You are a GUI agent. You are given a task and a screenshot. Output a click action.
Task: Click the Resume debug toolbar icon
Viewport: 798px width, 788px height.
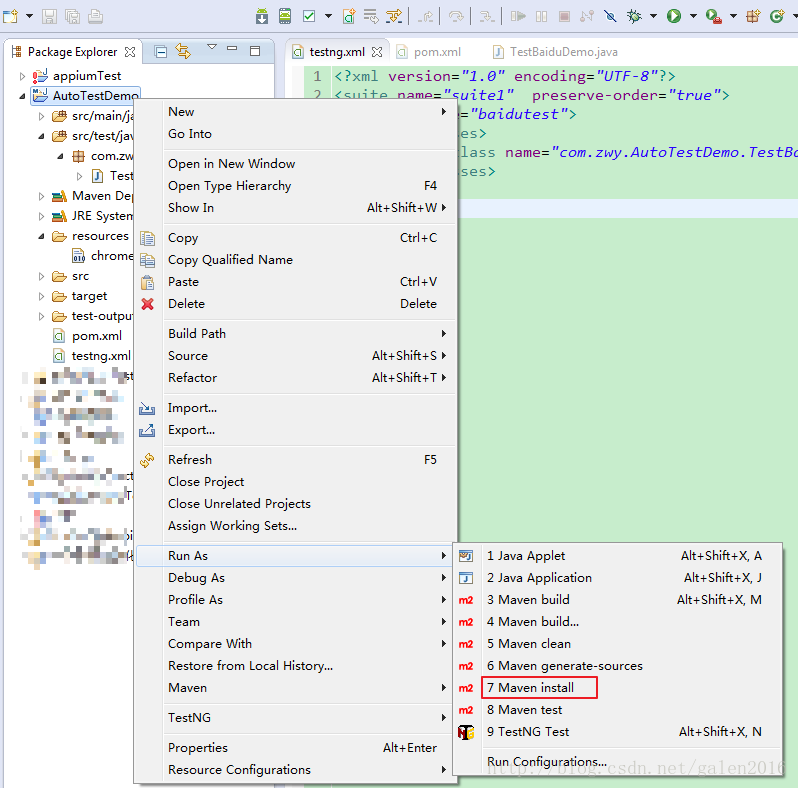[x=518, y=16]
